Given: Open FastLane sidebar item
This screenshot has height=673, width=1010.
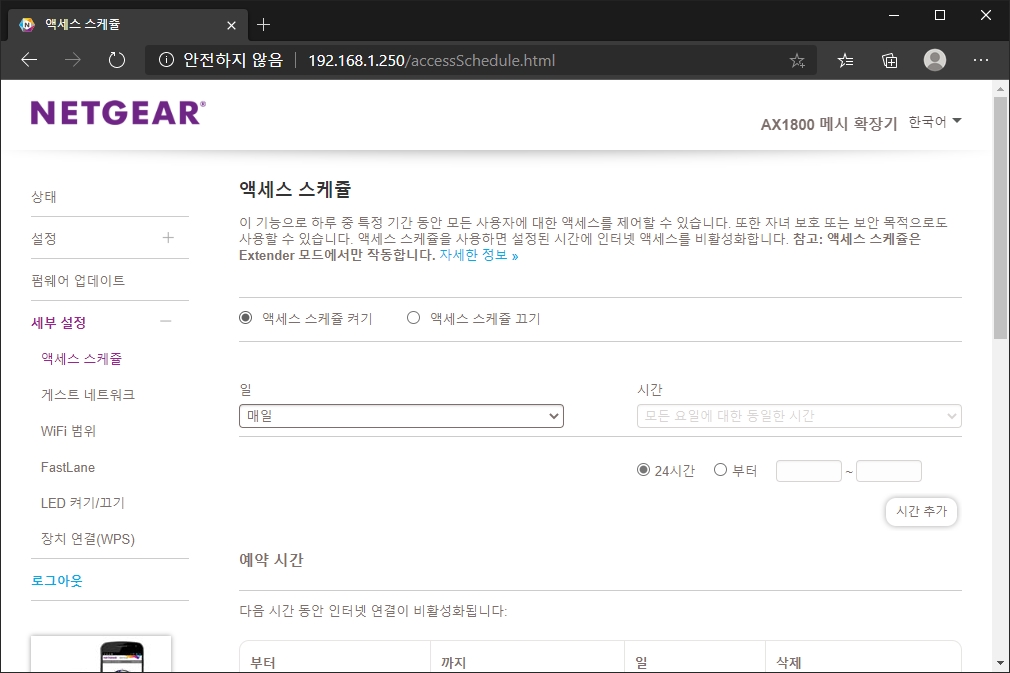Looking at the screenshot, I should [x=68, y=467].
